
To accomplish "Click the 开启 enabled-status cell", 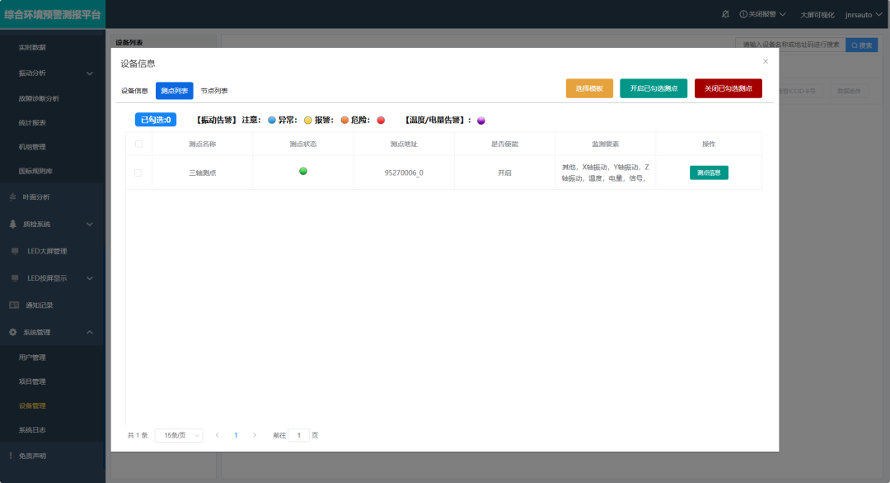I will [505, 173].
